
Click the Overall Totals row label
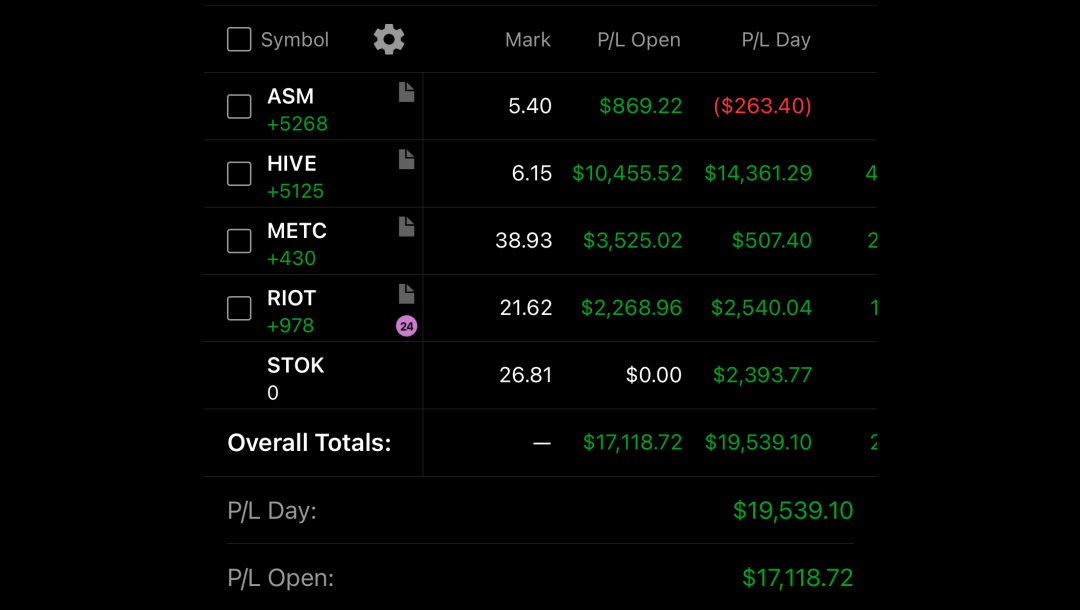click(x=309, y=443)
